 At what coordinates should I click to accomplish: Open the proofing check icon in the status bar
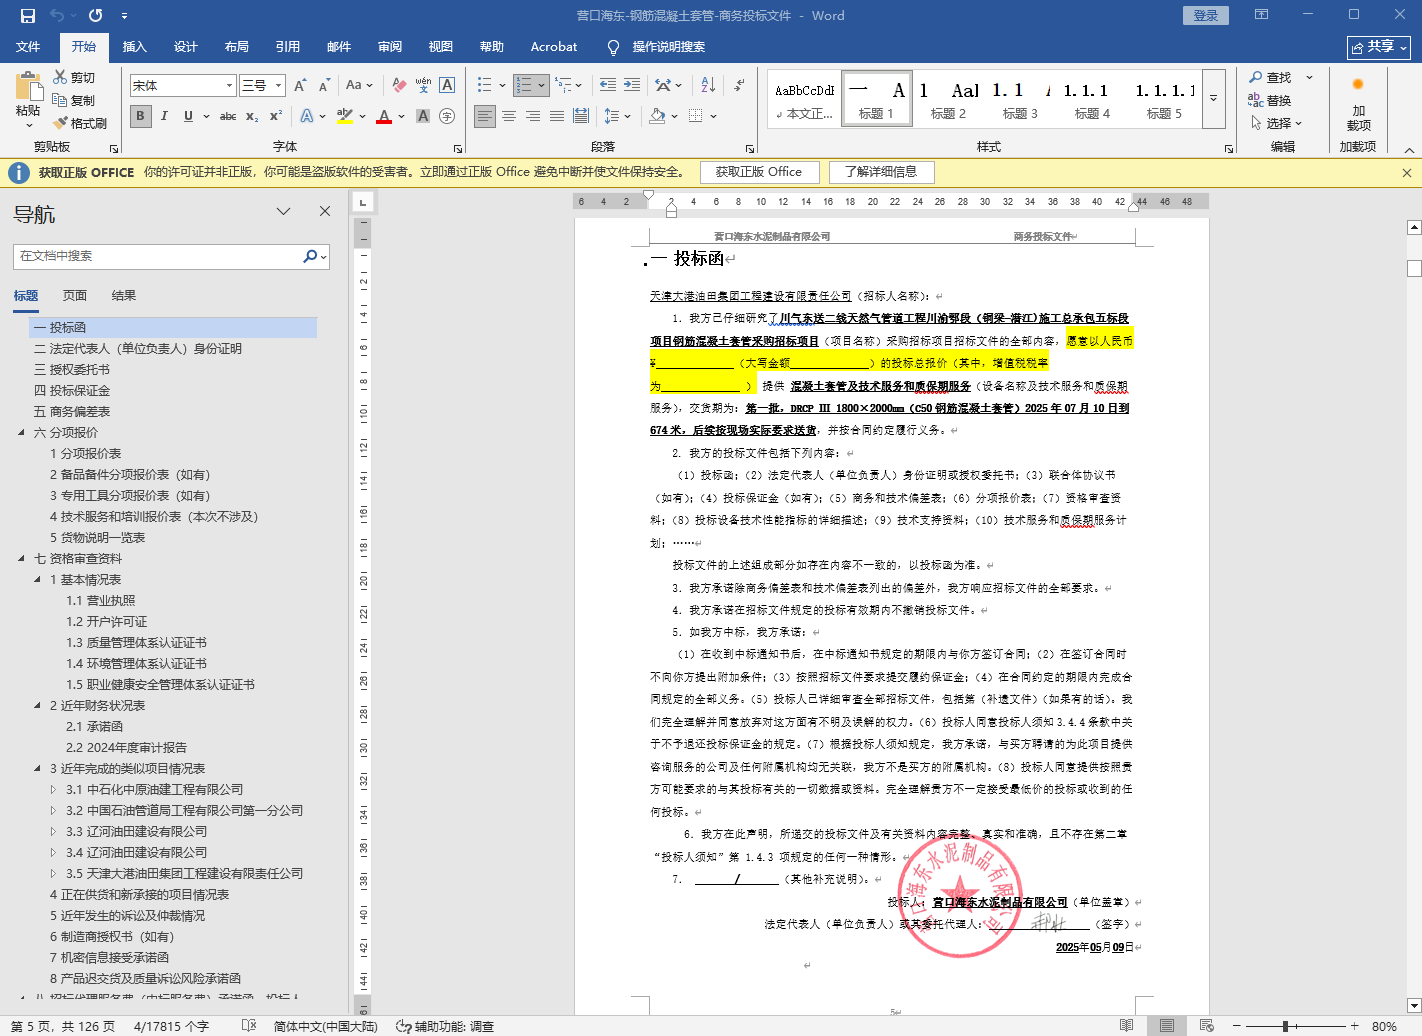coord(250,1026)
